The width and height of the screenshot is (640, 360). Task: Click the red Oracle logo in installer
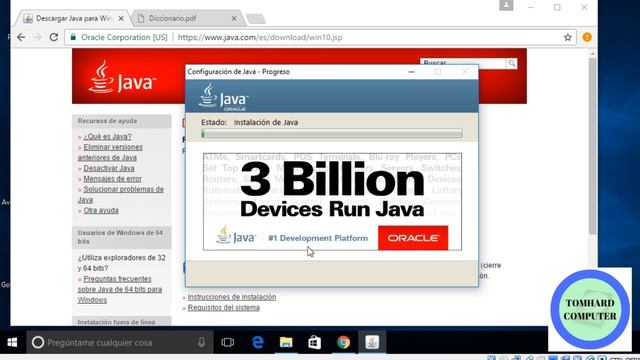(x=413, y=238)
